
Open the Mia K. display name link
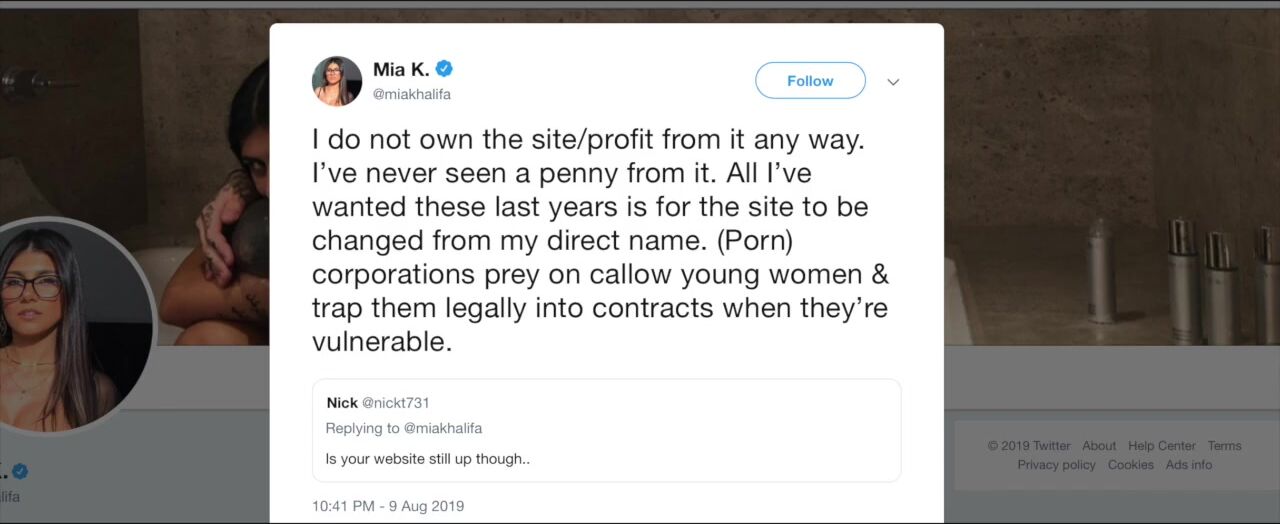400,69
